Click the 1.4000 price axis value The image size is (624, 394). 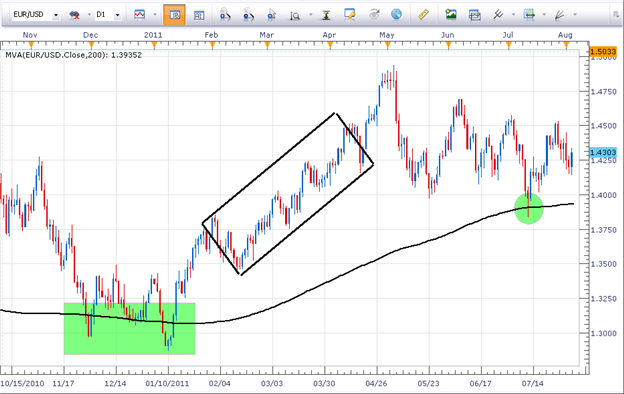click(603, 195)
